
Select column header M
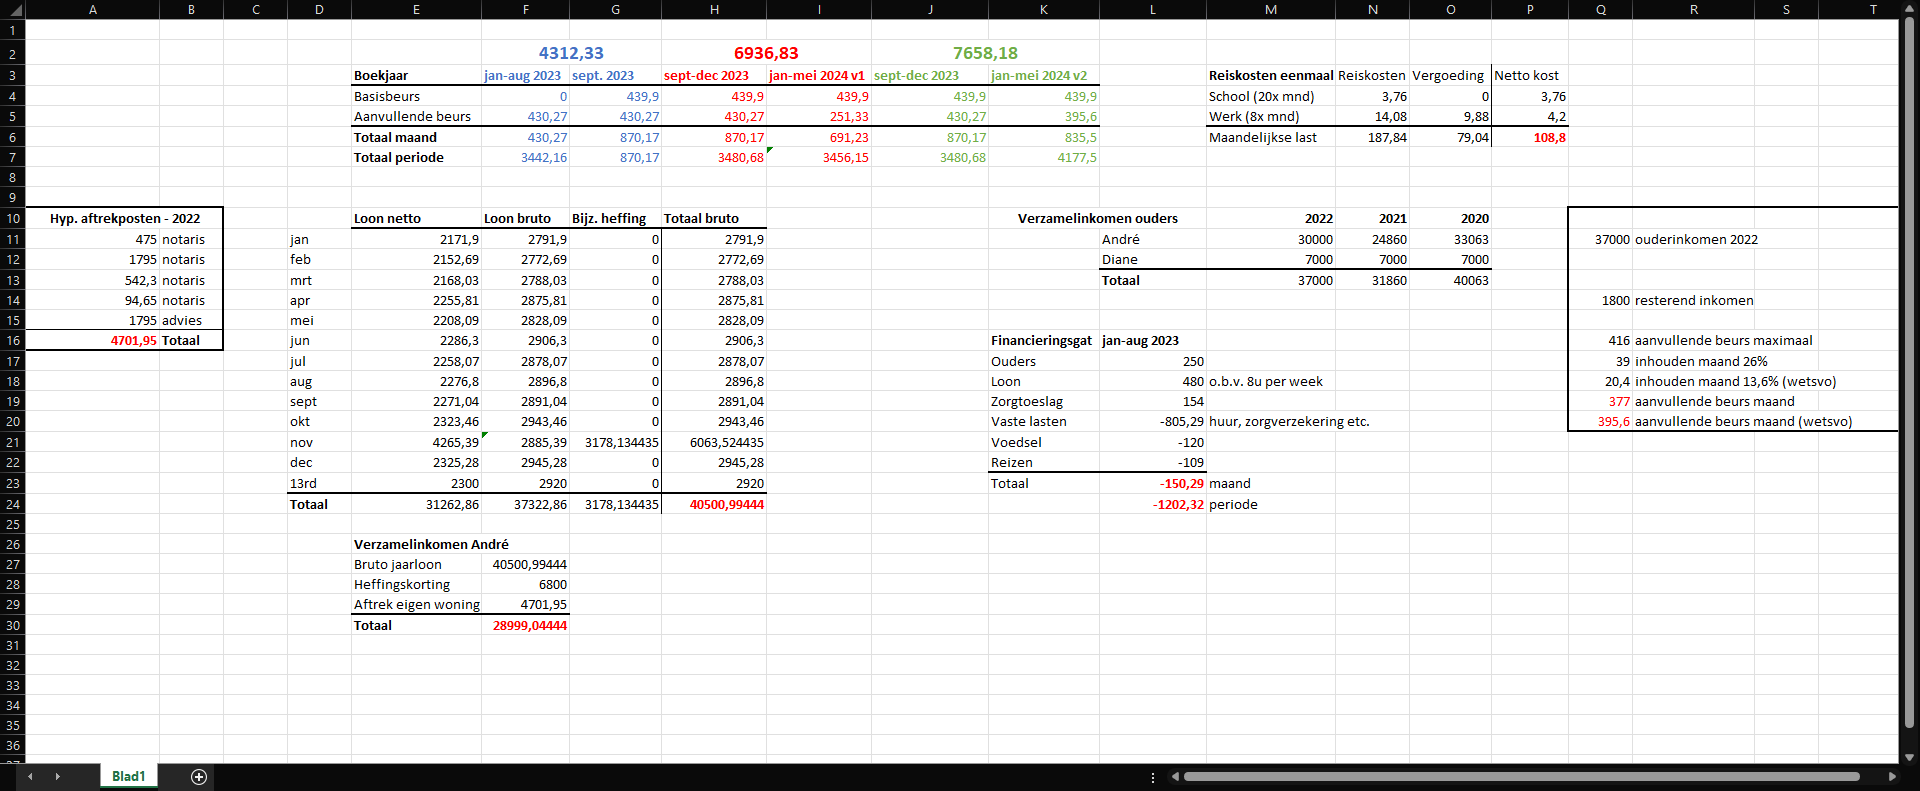coord(1270,9)
